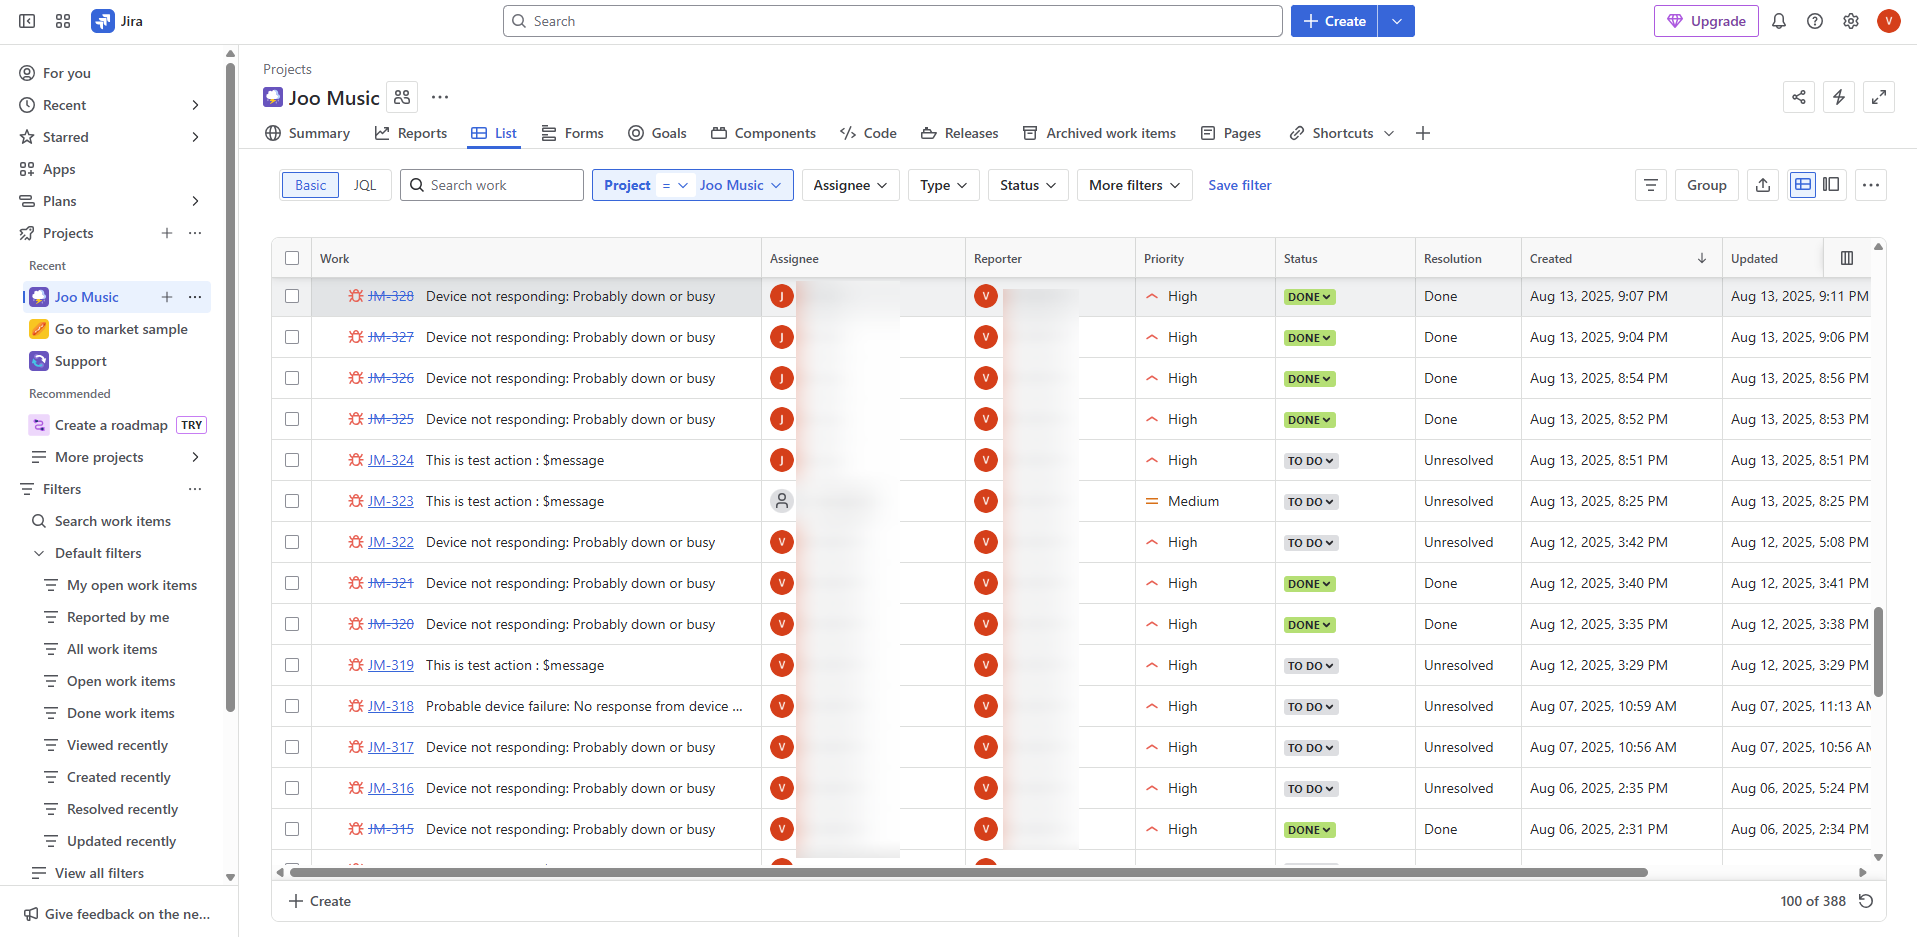The width and height of the screenshot is (1917, 937).
Task: Open the column configuration icon in table header
Action: (1846, 258)
